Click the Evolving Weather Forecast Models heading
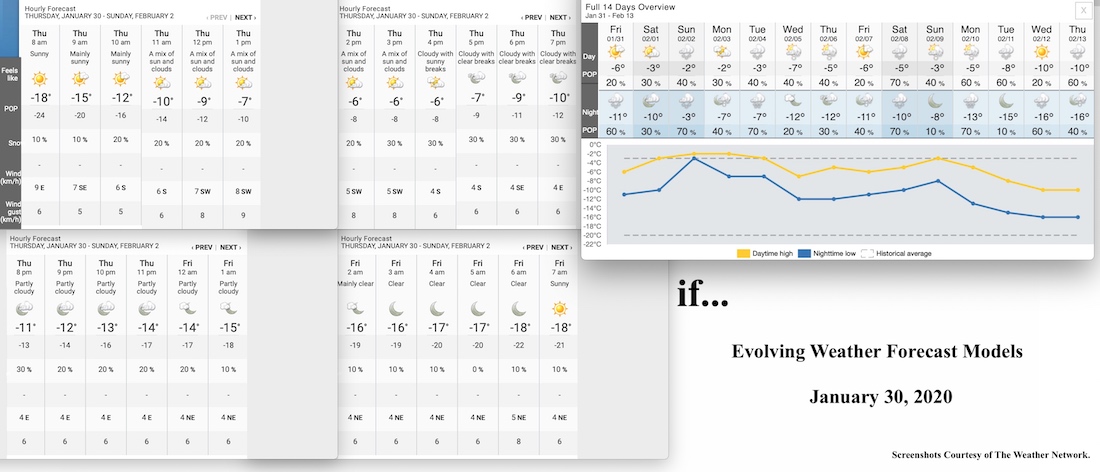 tap(877, 351)
